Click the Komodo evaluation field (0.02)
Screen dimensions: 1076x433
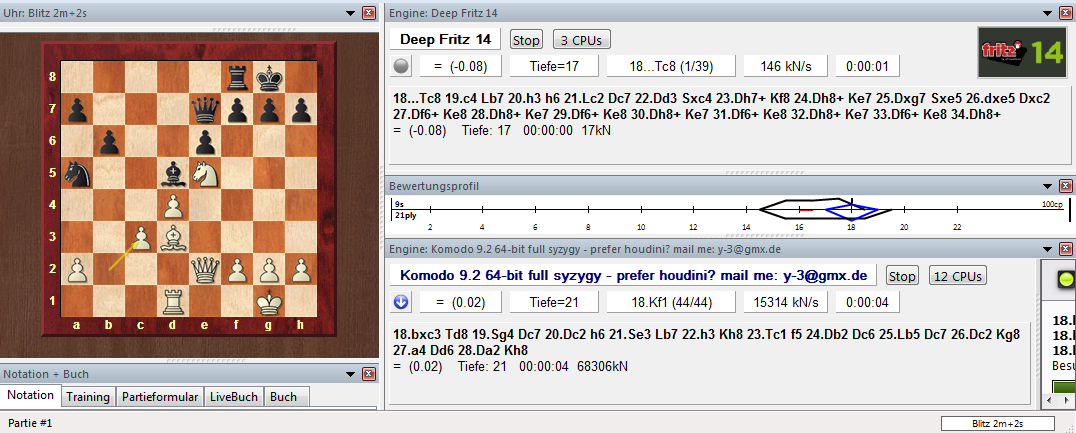coord(461,301)
